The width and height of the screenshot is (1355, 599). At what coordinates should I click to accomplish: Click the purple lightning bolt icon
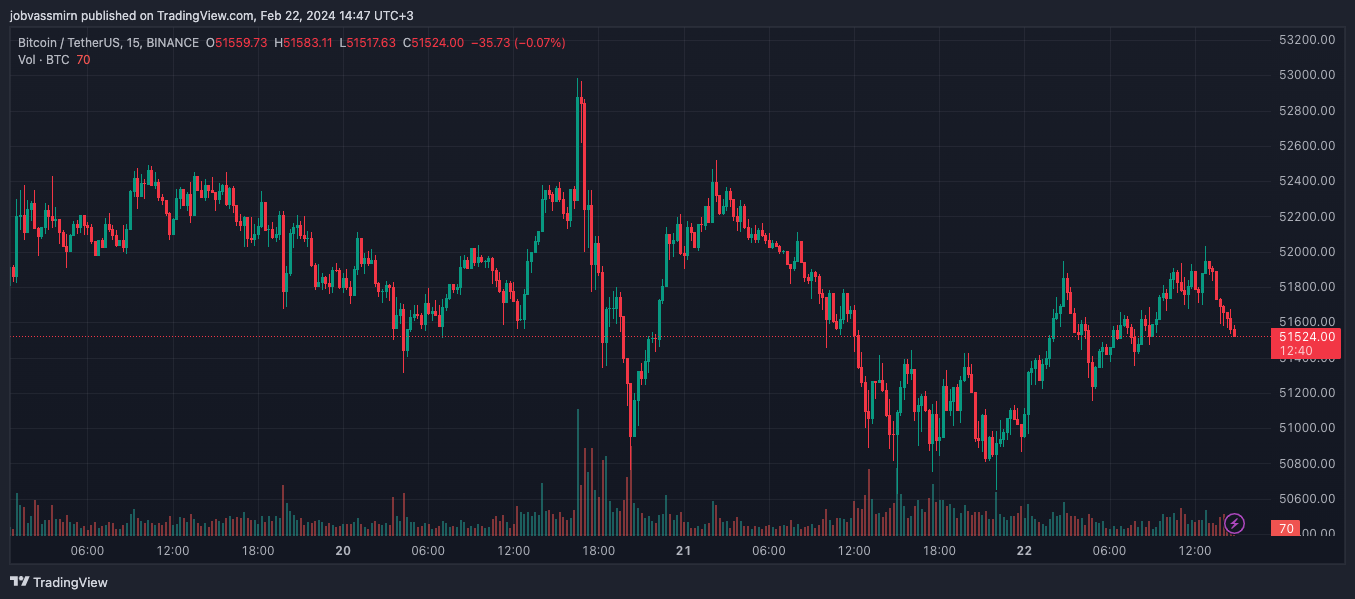pyautogui.click(x=1235, y=523)
